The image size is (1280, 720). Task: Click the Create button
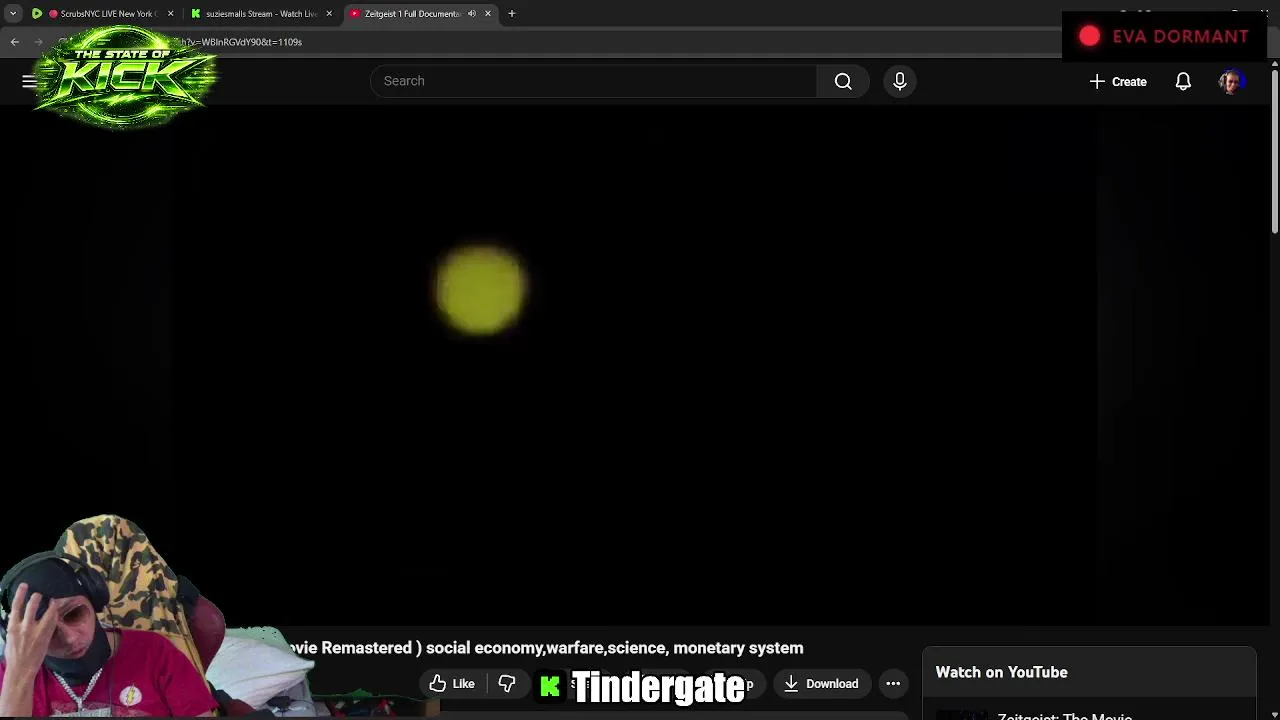click(x=1118, y=81)
